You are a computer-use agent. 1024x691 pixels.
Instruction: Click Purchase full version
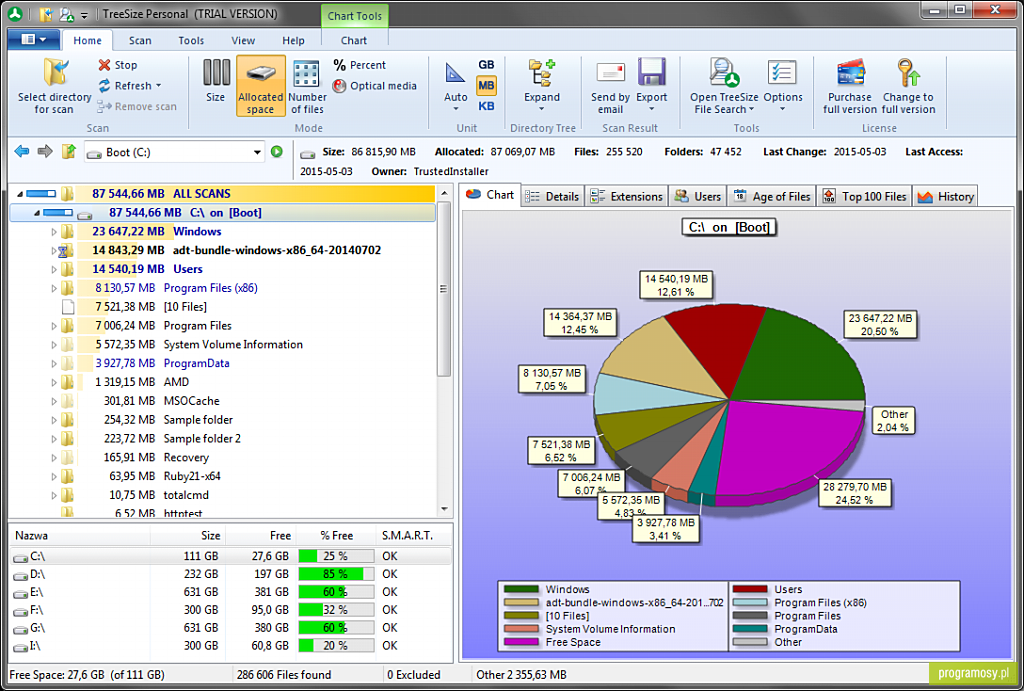click(x=850, y=86)
